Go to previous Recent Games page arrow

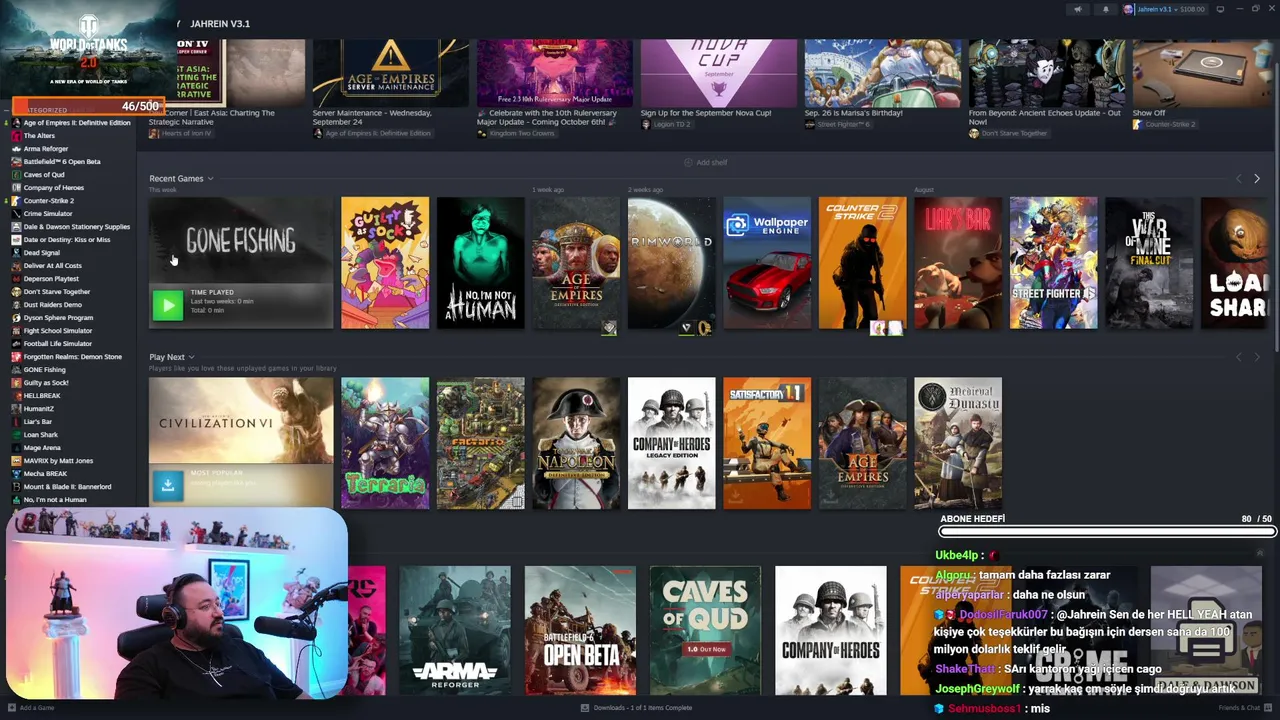pyautogui.click(x=1238, y=178)
